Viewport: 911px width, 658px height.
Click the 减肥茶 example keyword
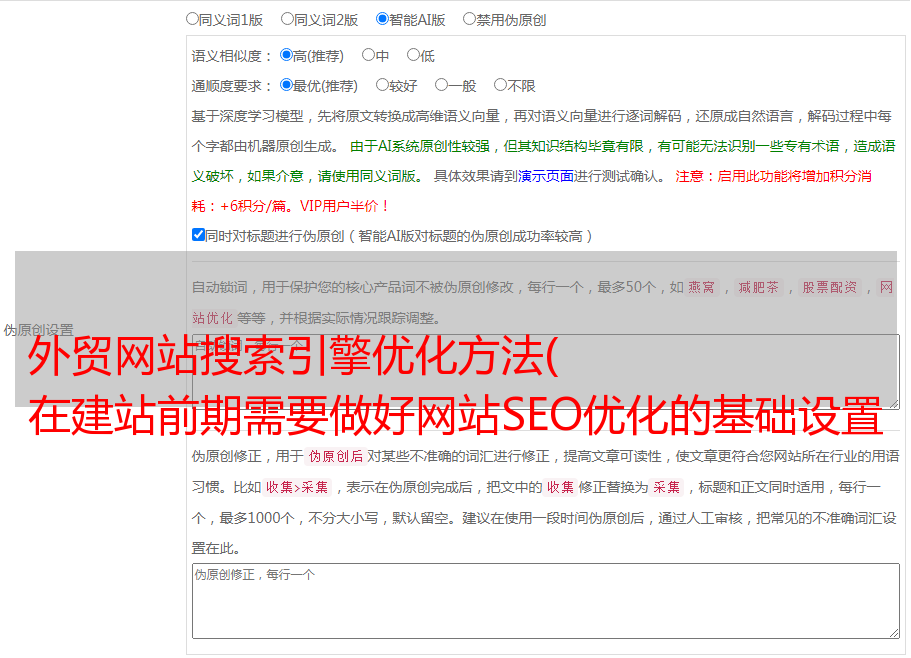tap(759, 287)
